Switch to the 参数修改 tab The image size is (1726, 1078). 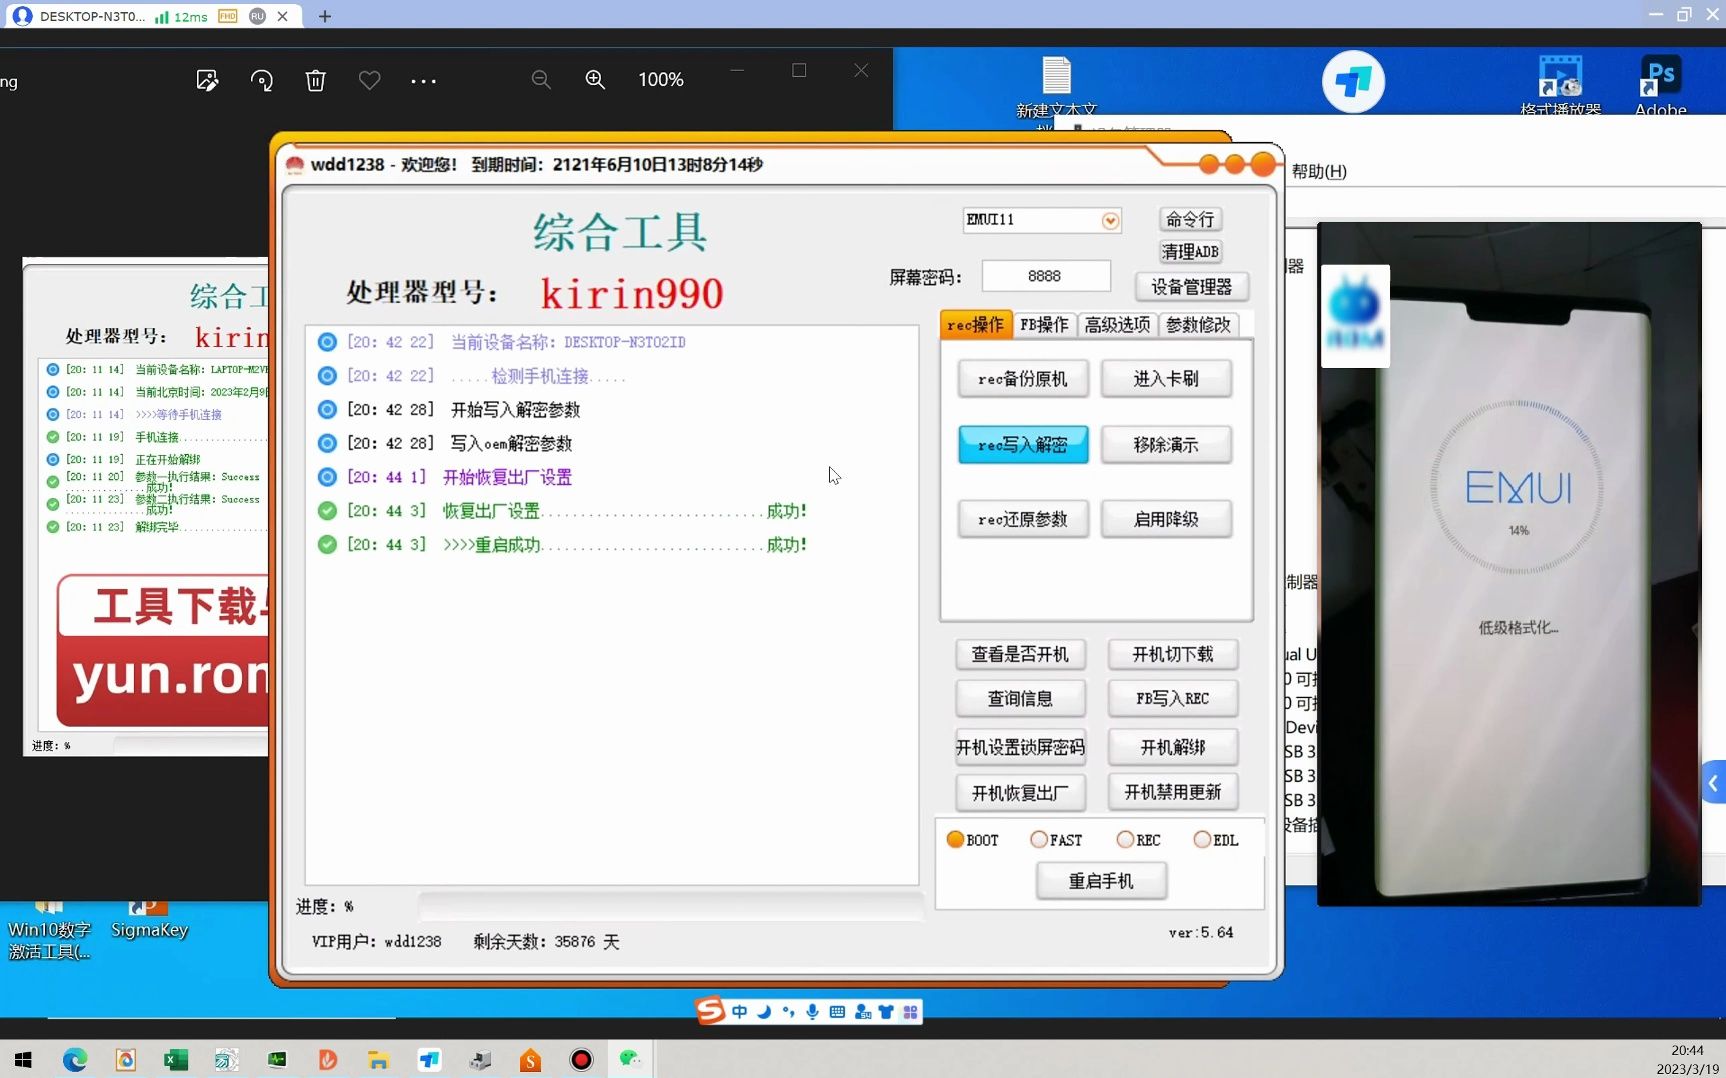(1198, 325)
